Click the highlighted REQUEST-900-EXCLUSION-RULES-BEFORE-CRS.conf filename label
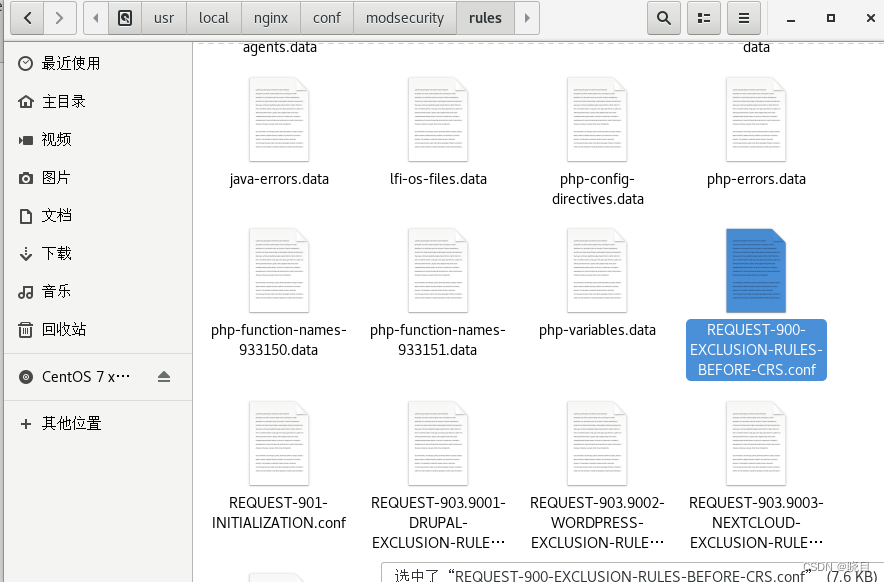The width and height of the screenshot is (884, 582). (756, 350)
